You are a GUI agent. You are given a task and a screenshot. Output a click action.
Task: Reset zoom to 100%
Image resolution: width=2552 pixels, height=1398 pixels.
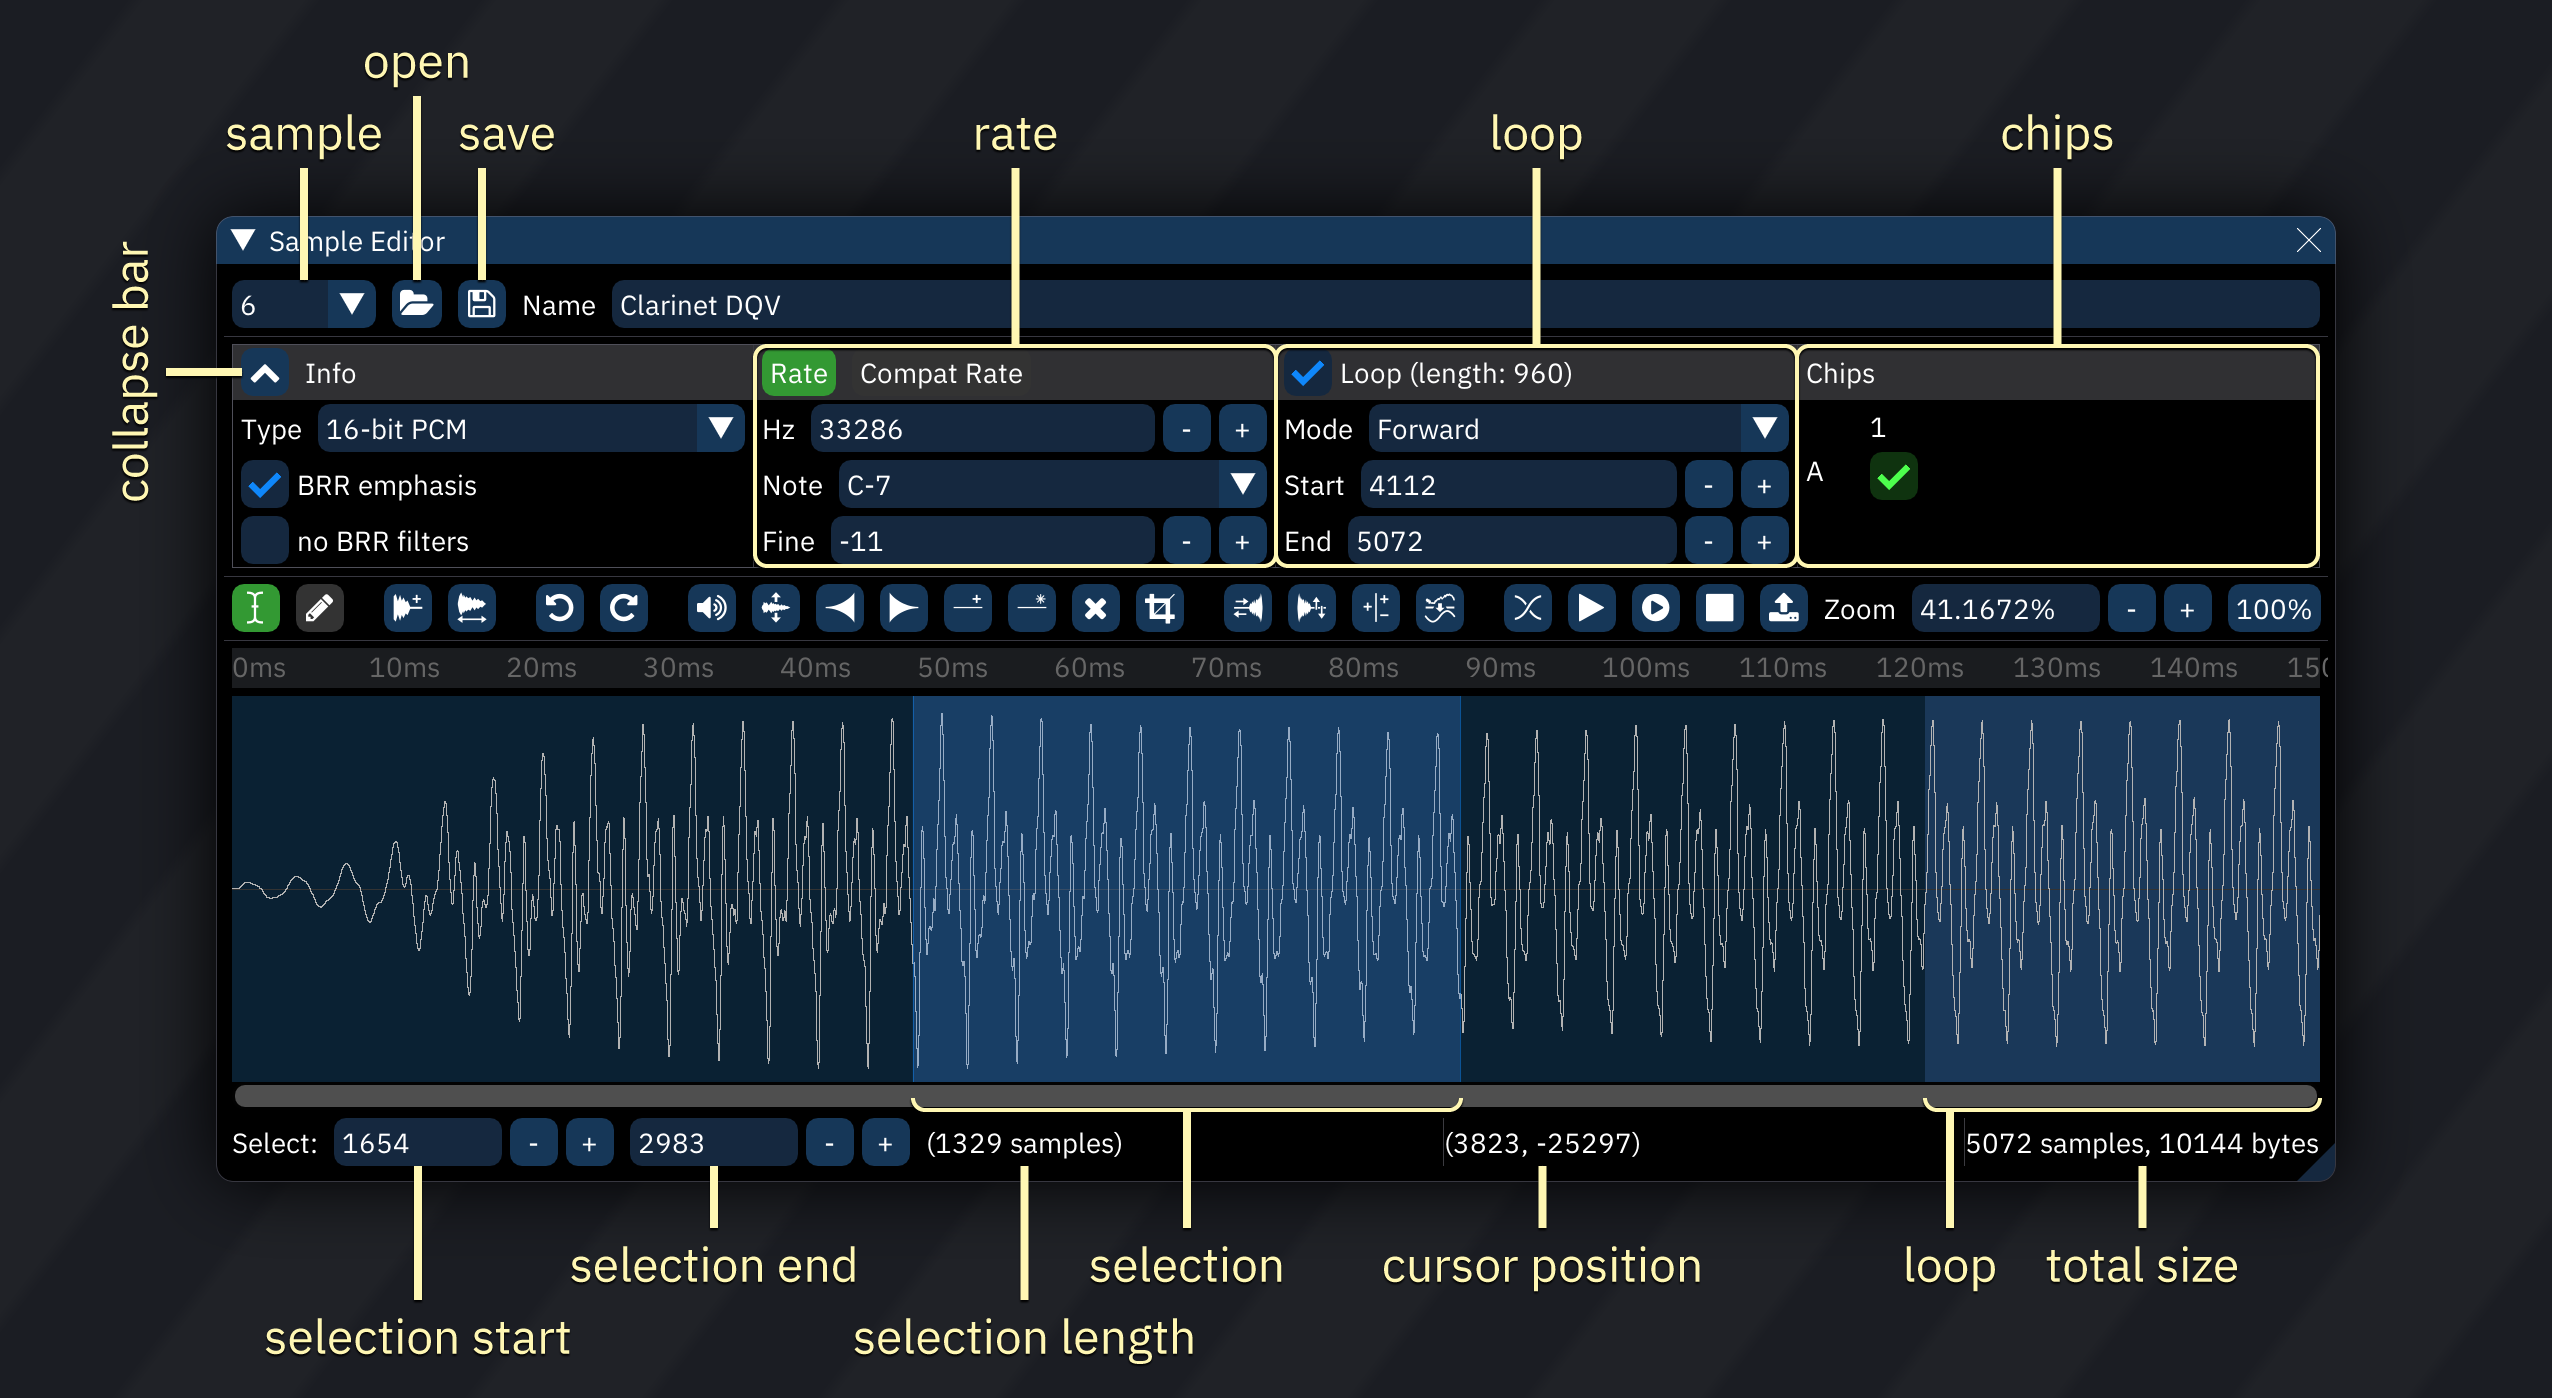(2274, 608)
